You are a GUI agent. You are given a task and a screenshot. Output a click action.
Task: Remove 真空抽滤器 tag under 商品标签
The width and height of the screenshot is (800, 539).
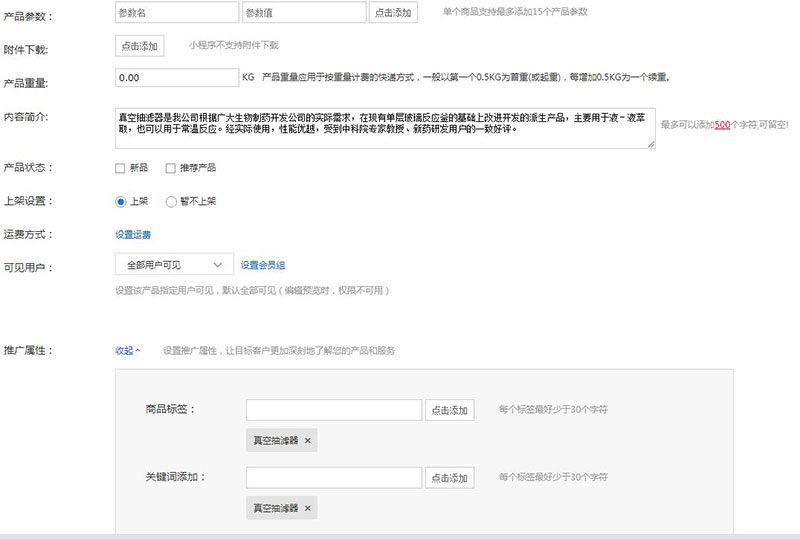pyautogui.click(x=308, y=440)
